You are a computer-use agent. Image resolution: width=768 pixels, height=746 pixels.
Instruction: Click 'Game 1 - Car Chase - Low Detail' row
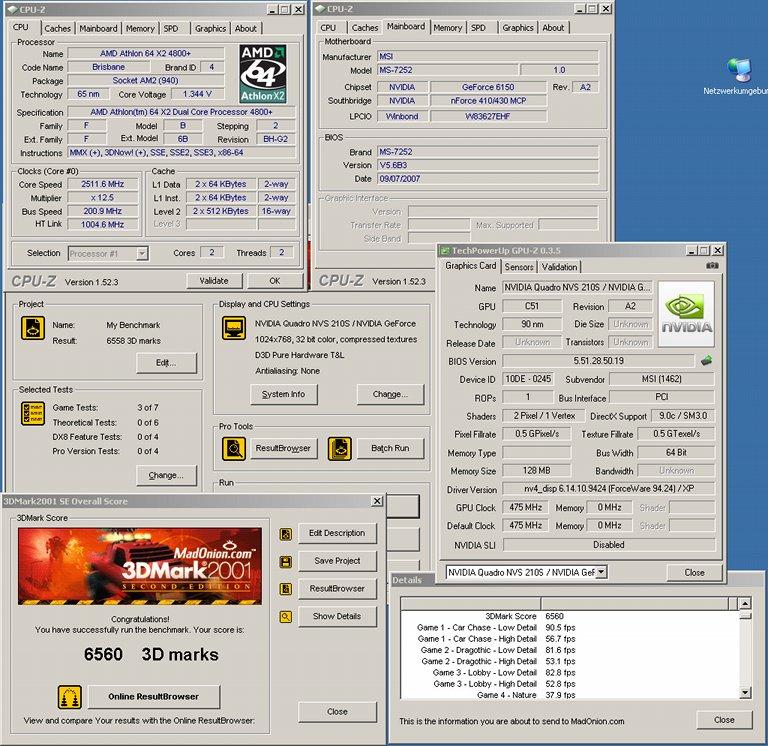(569, 627)
